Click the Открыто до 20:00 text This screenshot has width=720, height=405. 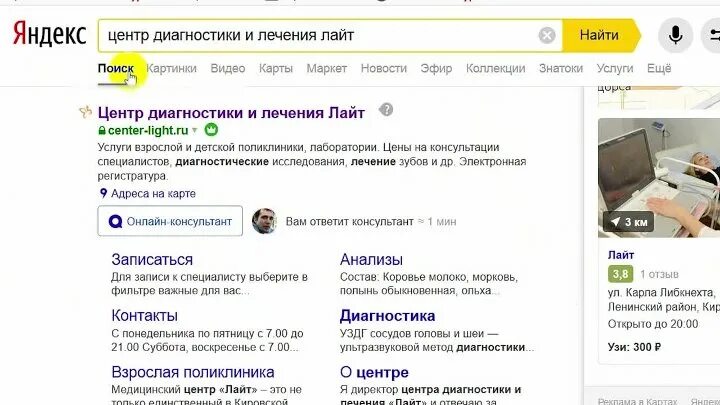point(653,324)
